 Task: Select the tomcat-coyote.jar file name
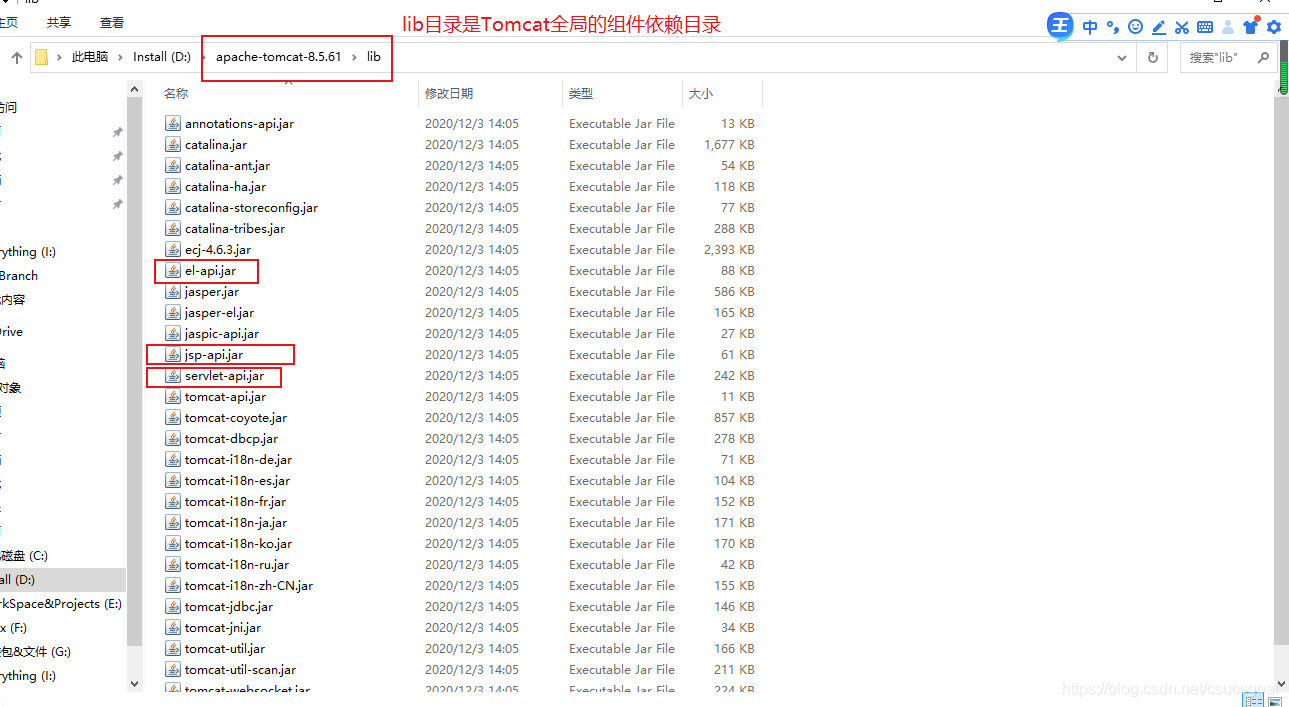pyautogui.click(x=236, y=418)
